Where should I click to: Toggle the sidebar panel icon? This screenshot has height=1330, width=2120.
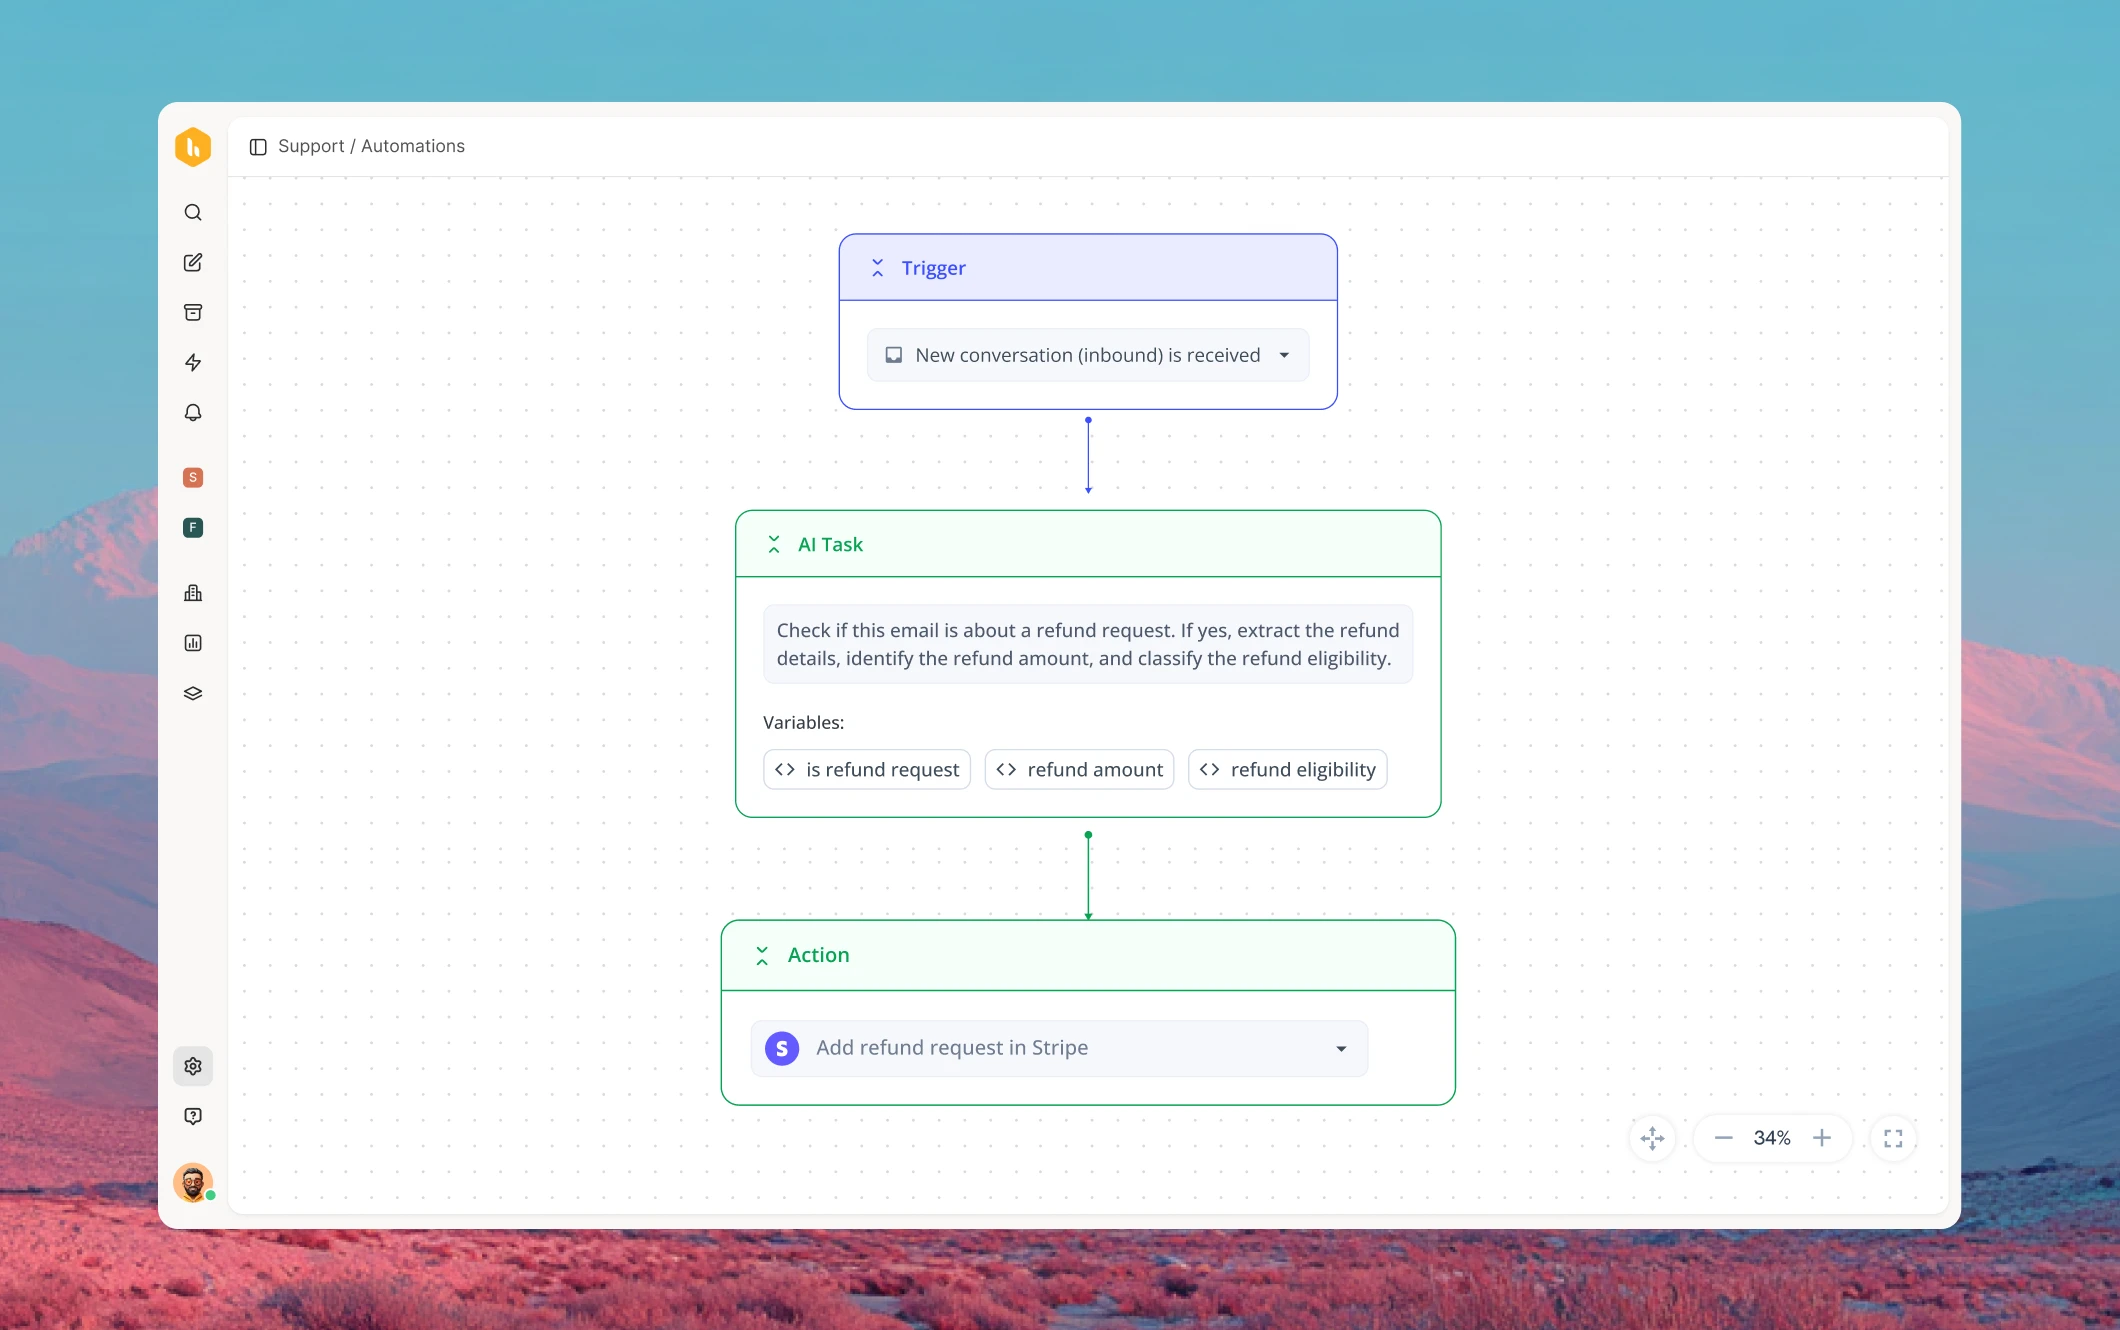[258, 147]
